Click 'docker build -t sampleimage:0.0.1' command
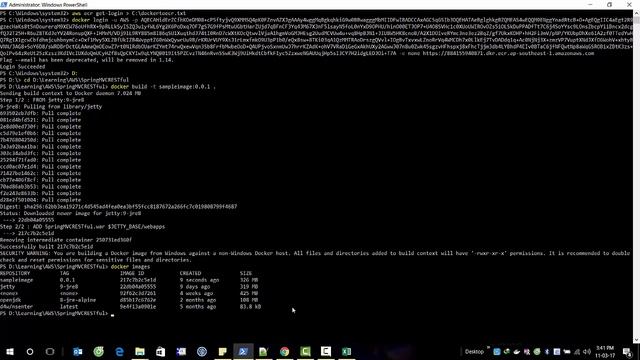 [163, 87]
